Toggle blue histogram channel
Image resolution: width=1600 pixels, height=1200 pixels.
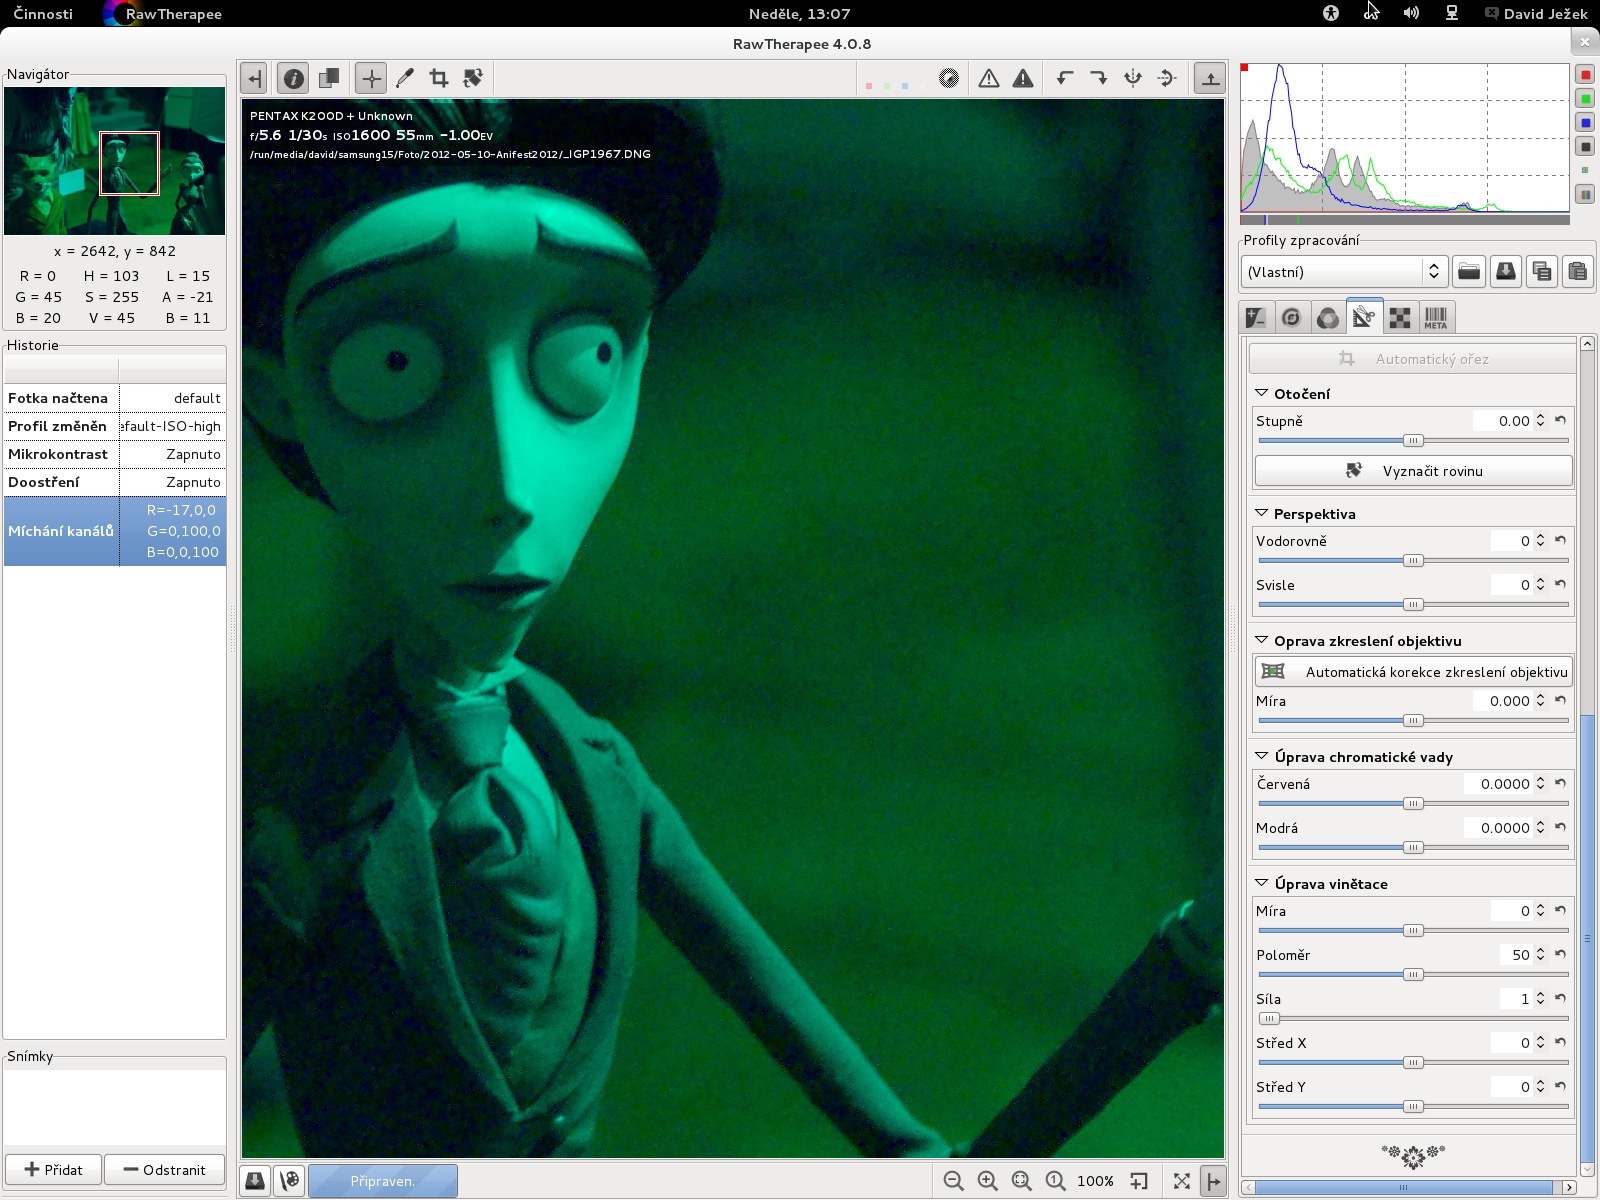tap(1585, 123)
